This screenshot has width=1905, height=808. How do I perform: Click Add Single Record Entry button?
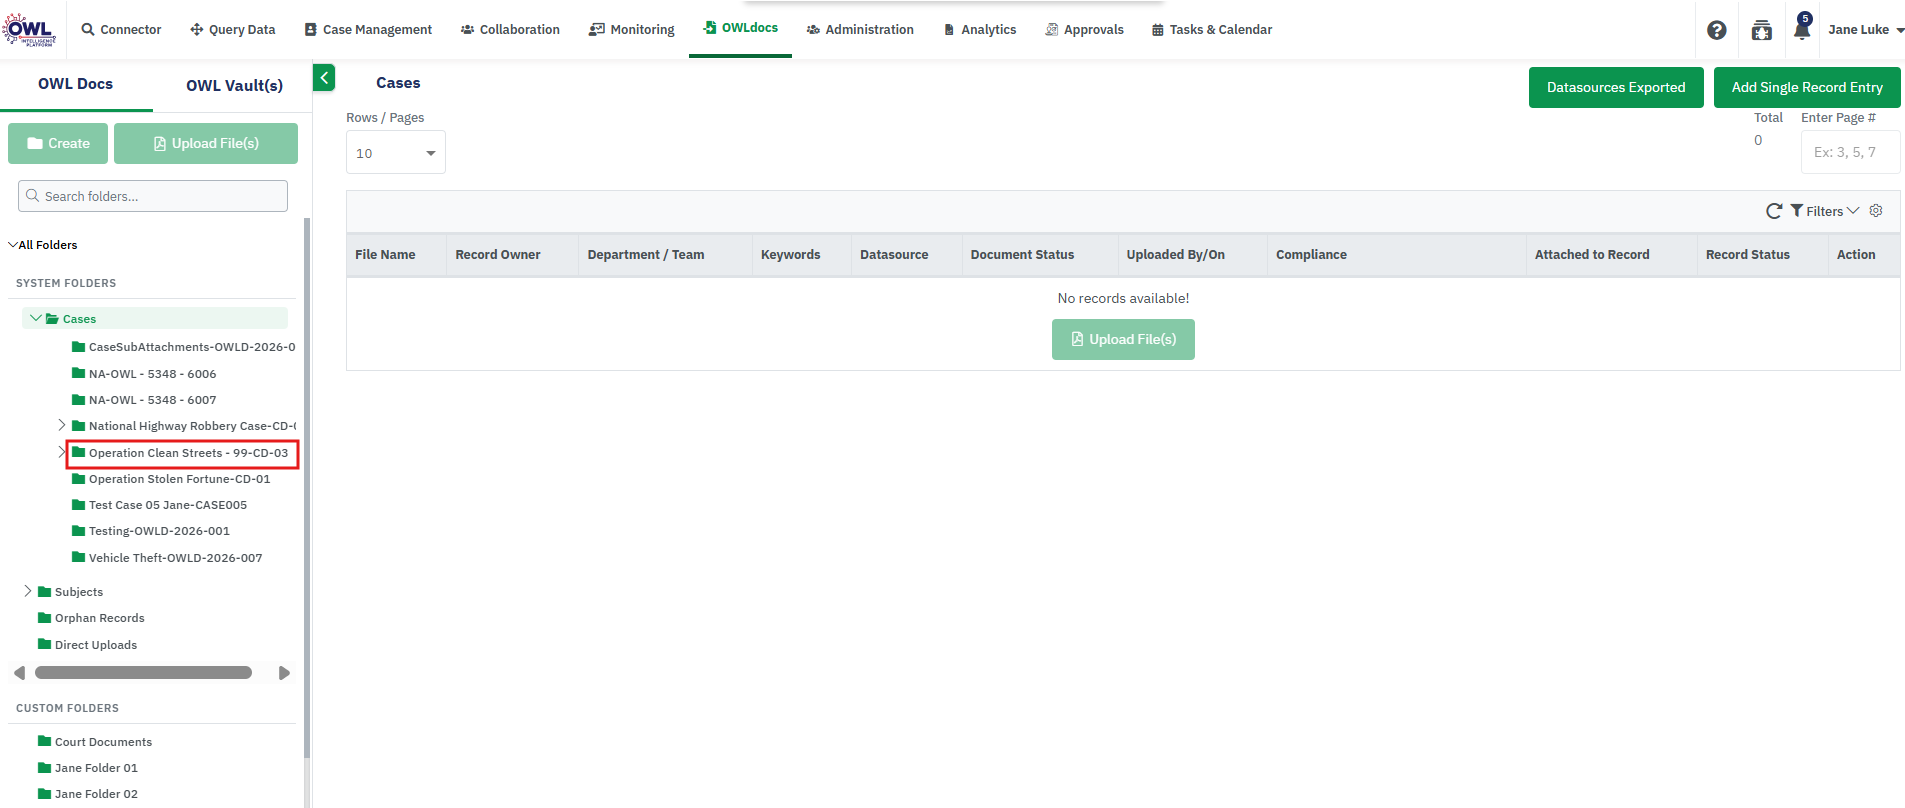coord(1807,87)
